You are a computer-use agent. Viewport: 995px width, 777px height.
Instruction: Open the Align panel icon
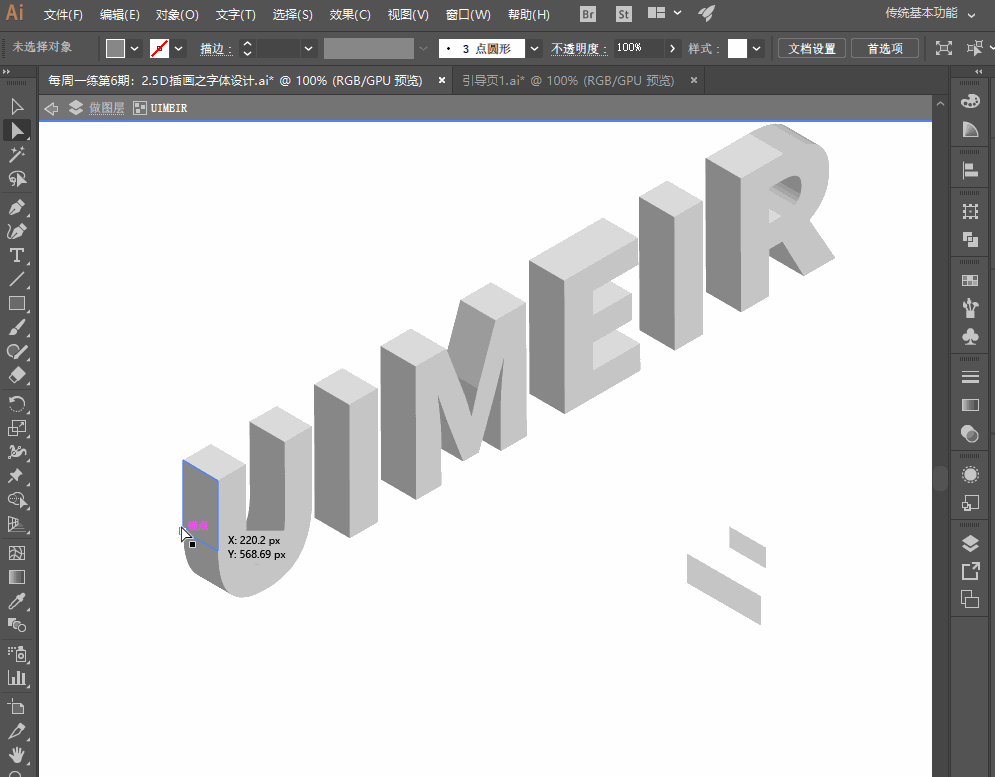[x=970, y=170]
